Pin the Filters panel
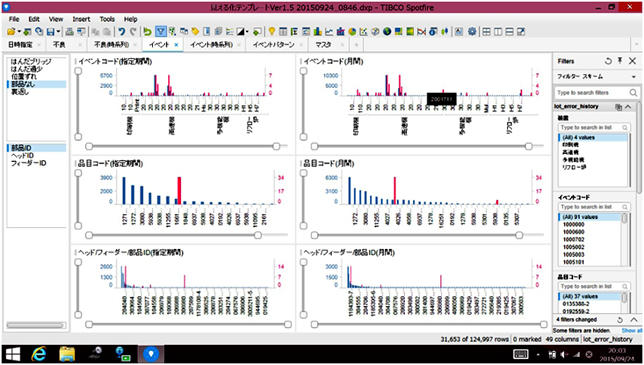The width and height of the screenshot is (644, 365). click(x=620, y=61)
